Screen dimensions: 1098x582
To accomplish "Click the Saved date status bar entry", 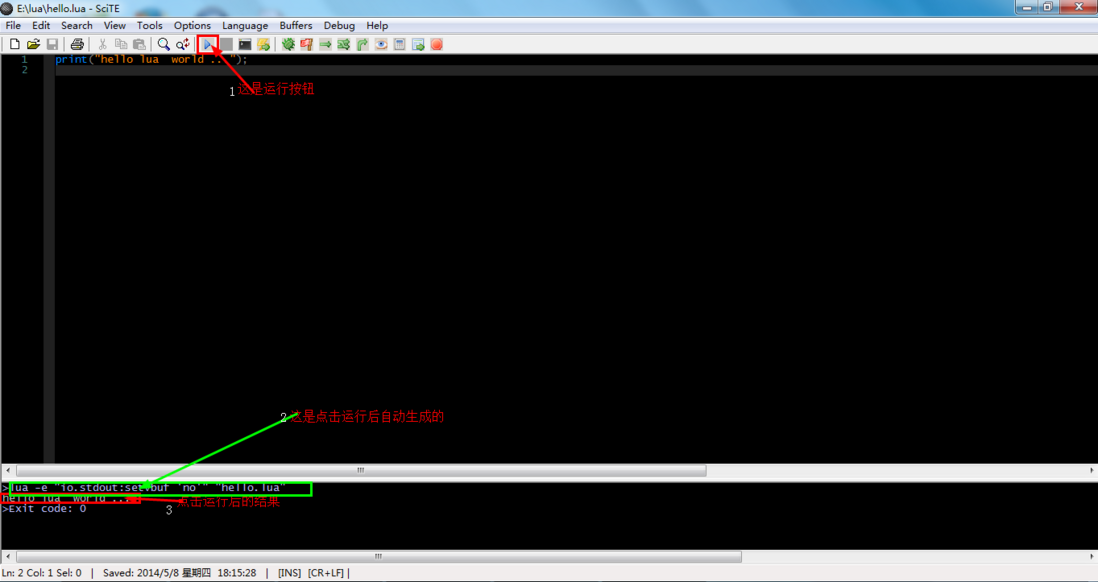I will (179, 573).
